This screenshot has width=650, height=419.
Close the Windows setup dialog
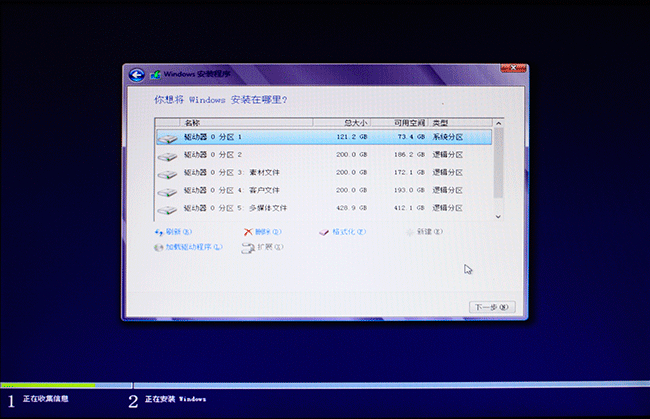point(513,68)
